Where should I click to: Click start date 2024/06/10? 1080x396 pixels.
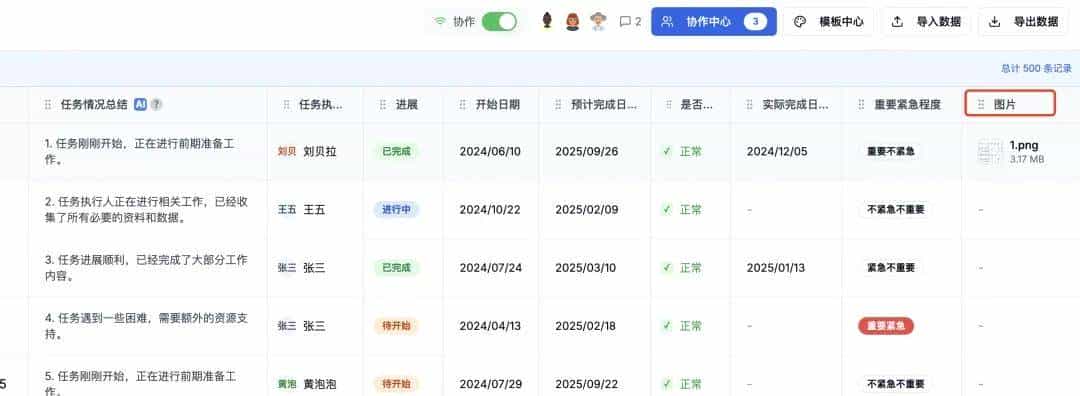click(x=490, y=152)
